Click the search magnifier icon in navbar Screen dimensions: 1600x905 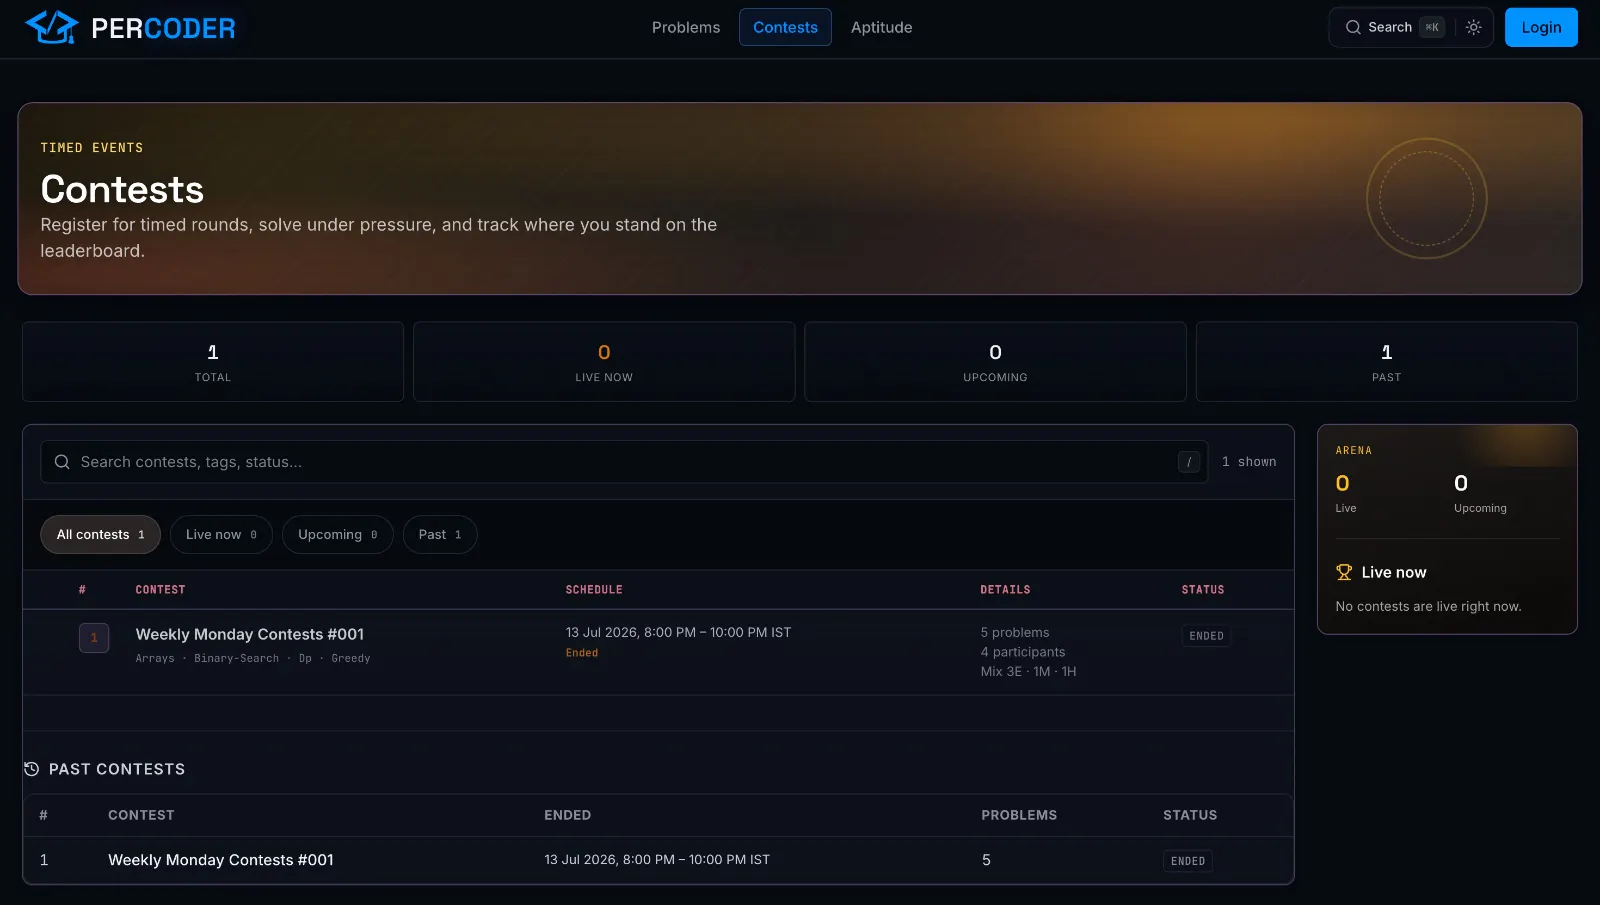coord(1352,27)
